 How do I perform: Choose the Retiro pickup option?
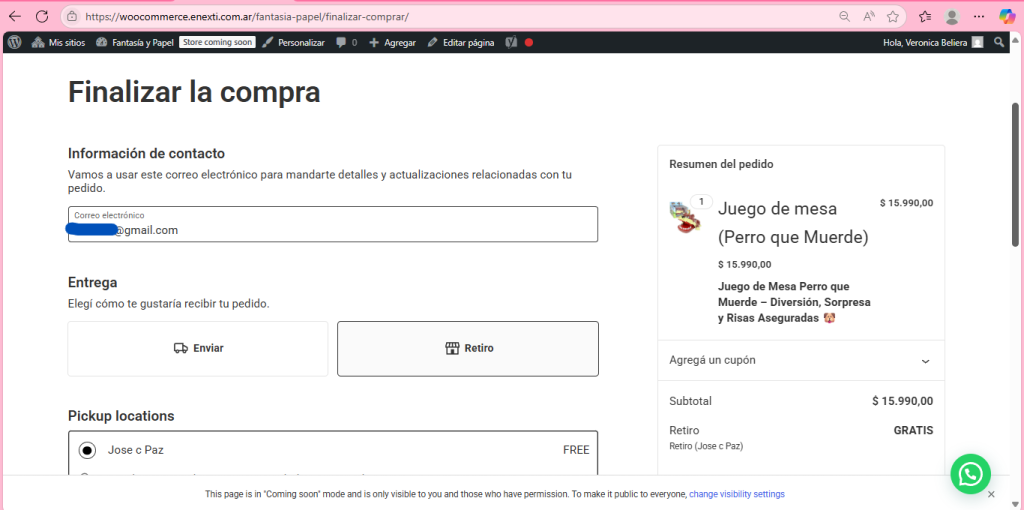tap(468, 348)
